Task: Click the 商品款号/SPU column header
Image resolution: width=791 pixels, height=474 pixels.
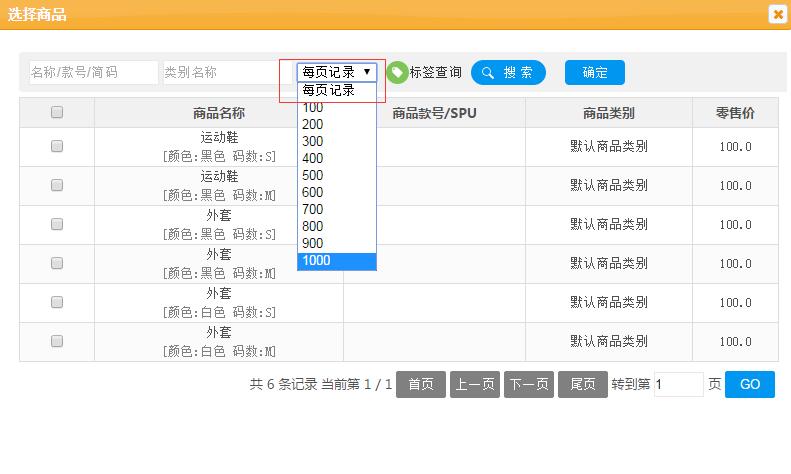Action: click(434, 113)
